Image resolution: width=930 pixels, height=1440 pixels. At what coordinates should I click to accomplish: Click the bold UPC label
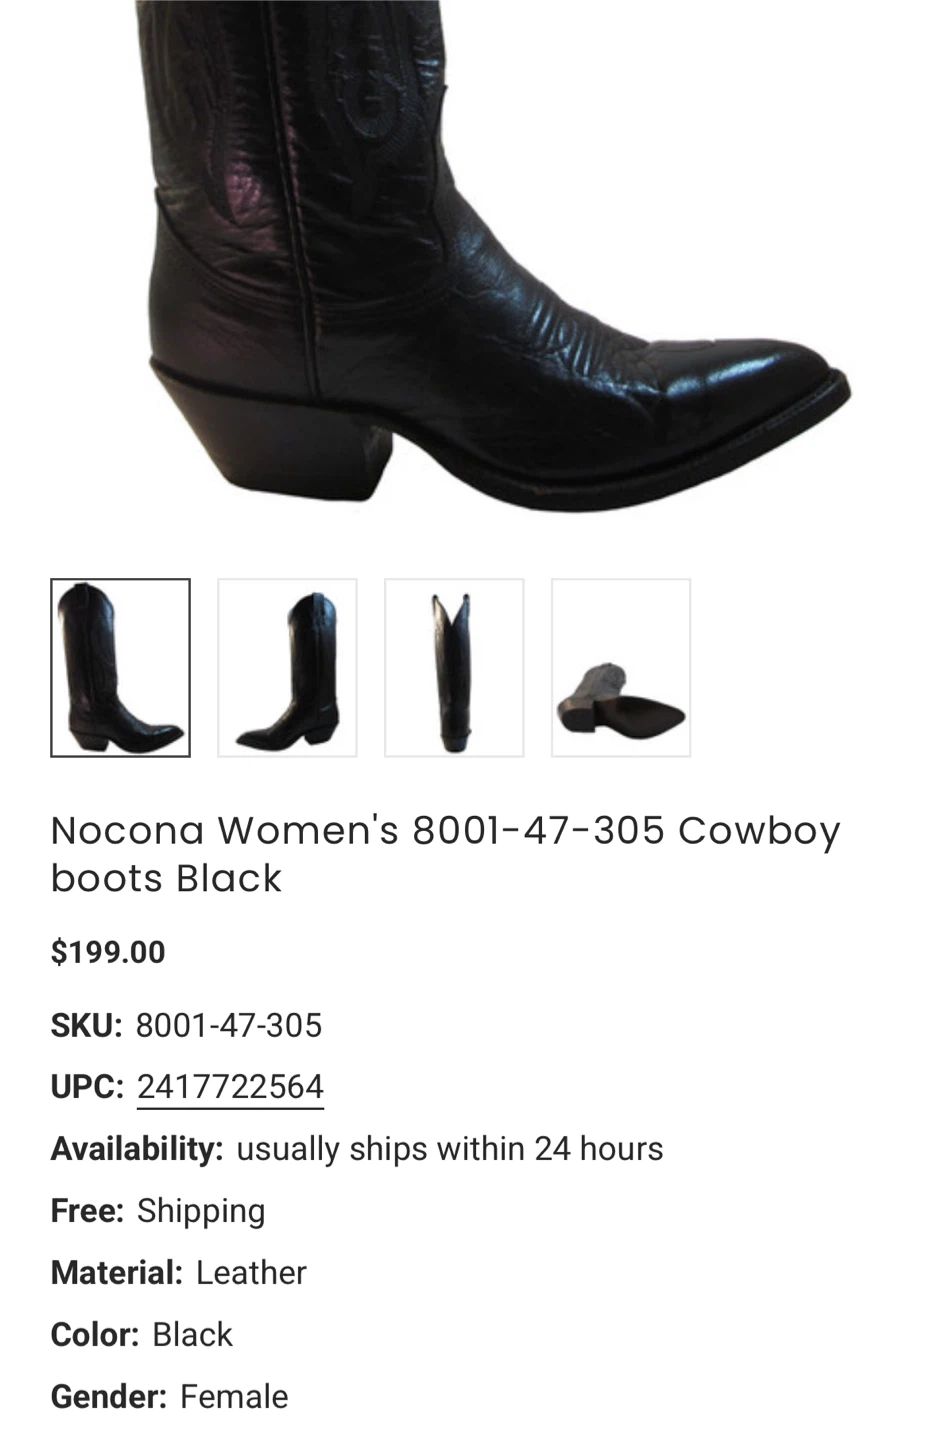pos(87,1087)
